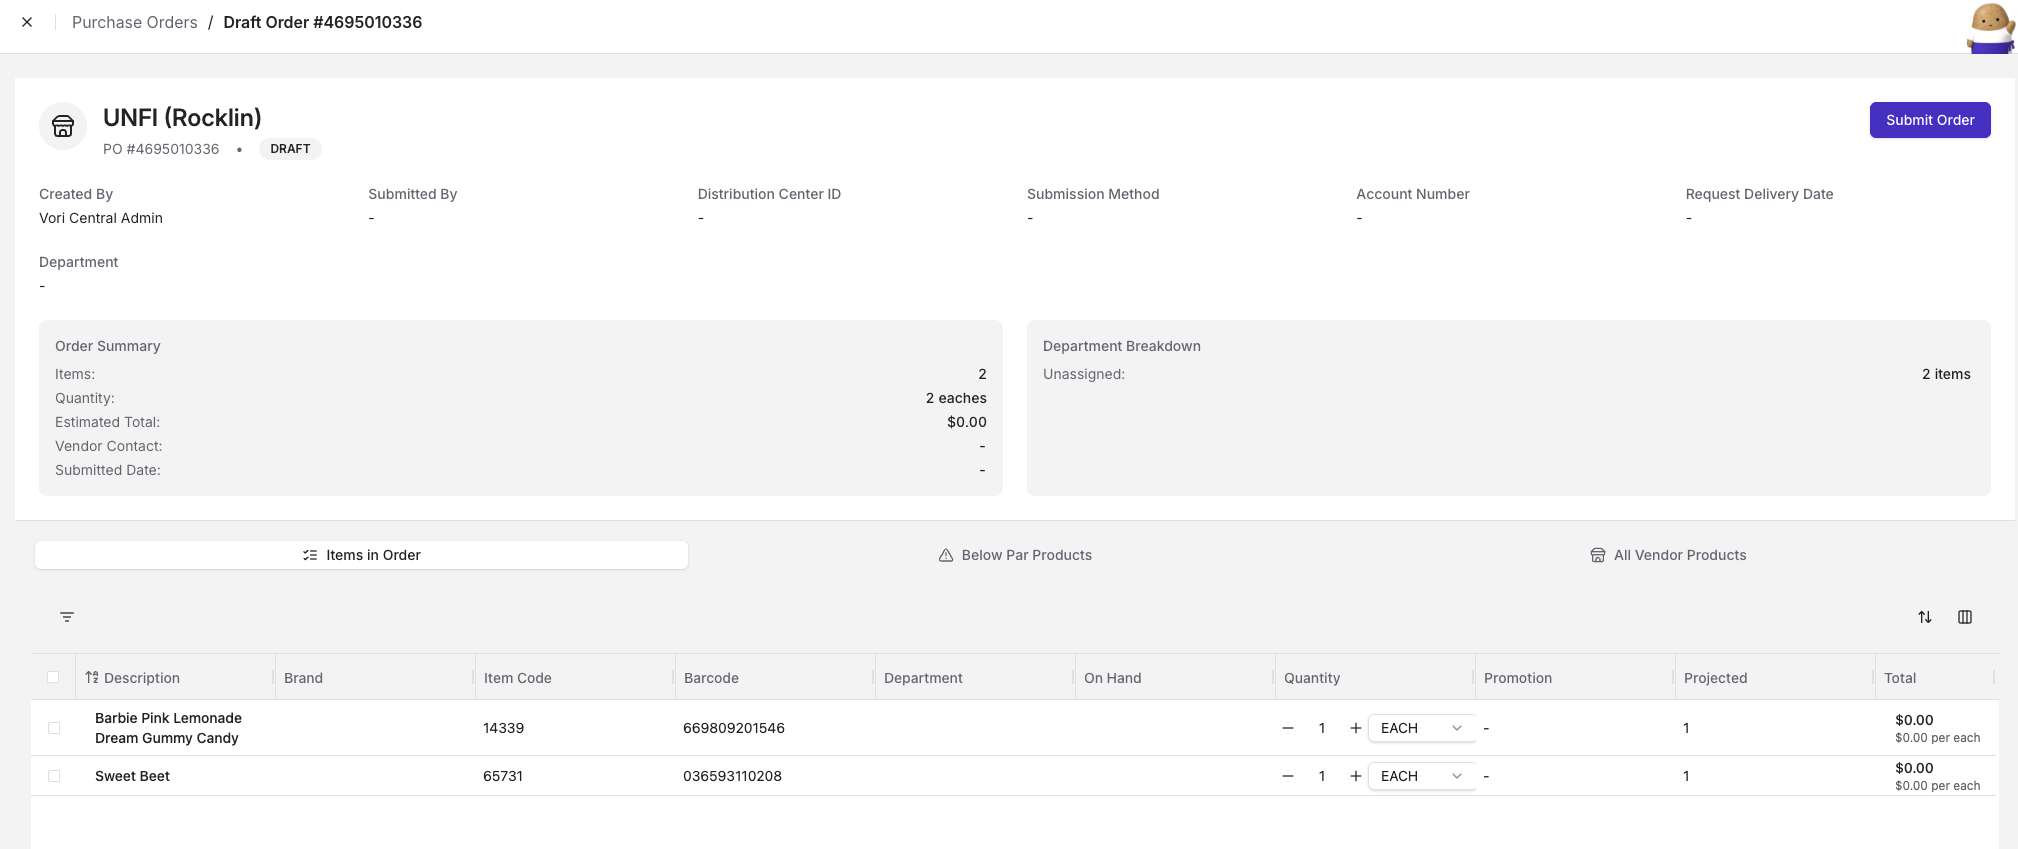Select the Barbie Pink Lemonade row checkbox
This screenshot has width=2018, height=849.
(54, 728)
